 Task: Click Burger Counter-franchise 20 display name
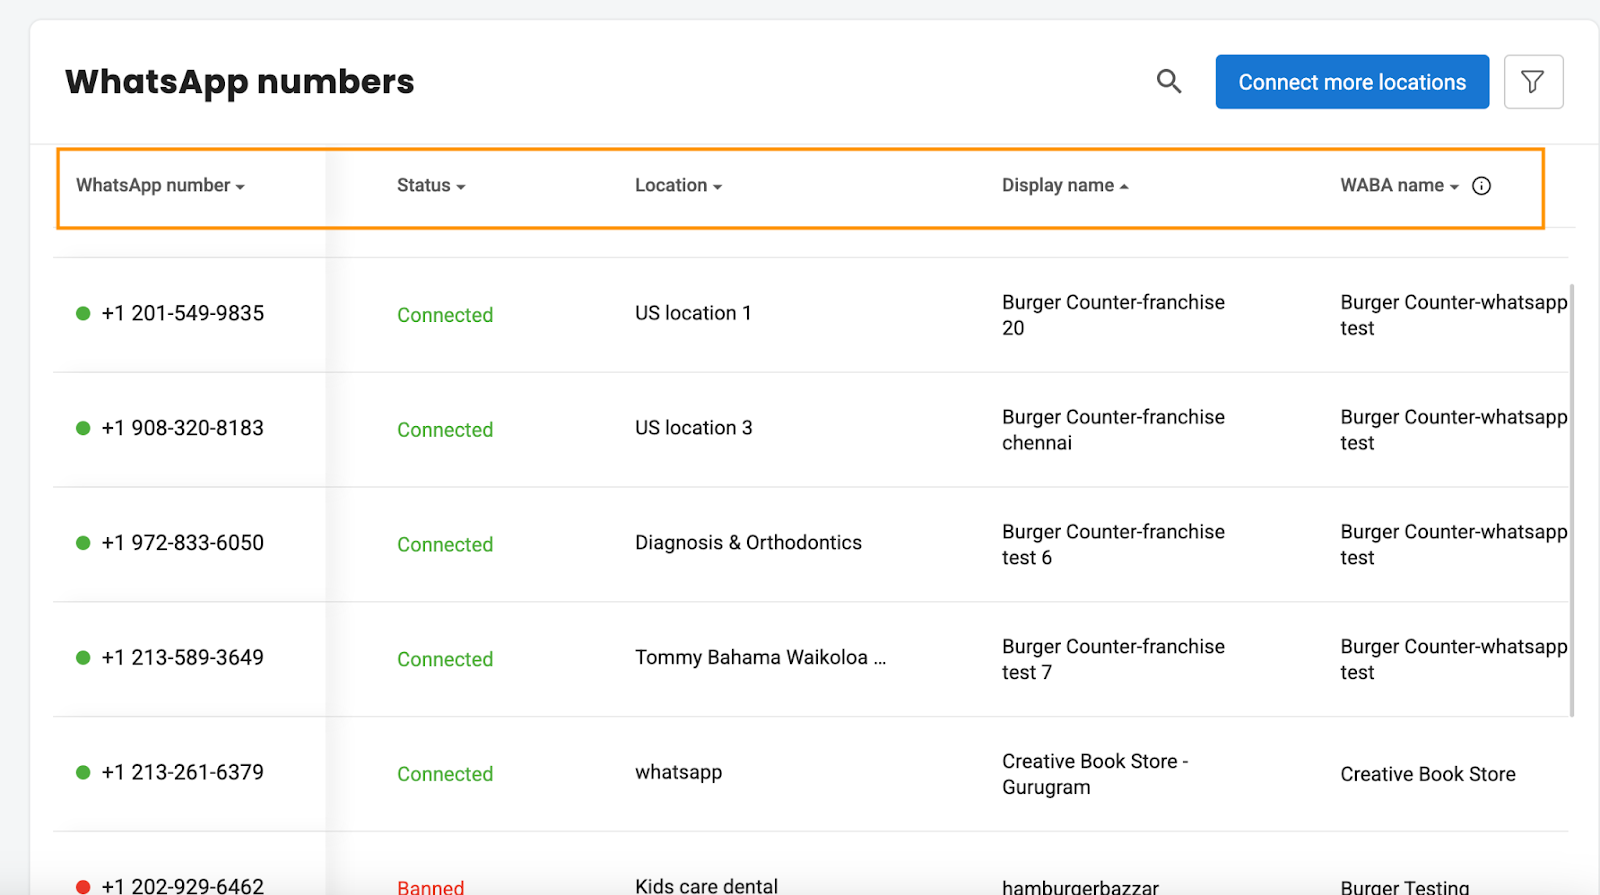1113,315
